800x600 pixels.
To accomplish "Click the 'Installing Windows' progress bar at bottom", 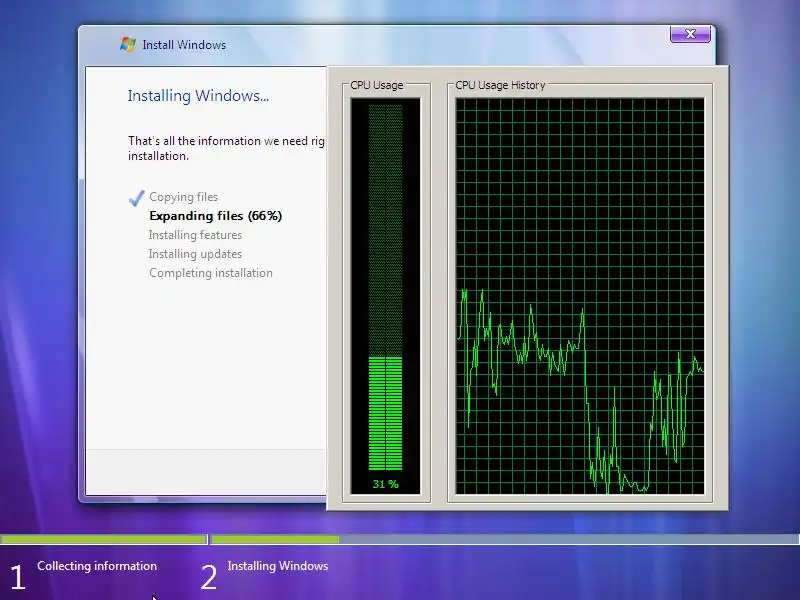I will click(505, 539).
